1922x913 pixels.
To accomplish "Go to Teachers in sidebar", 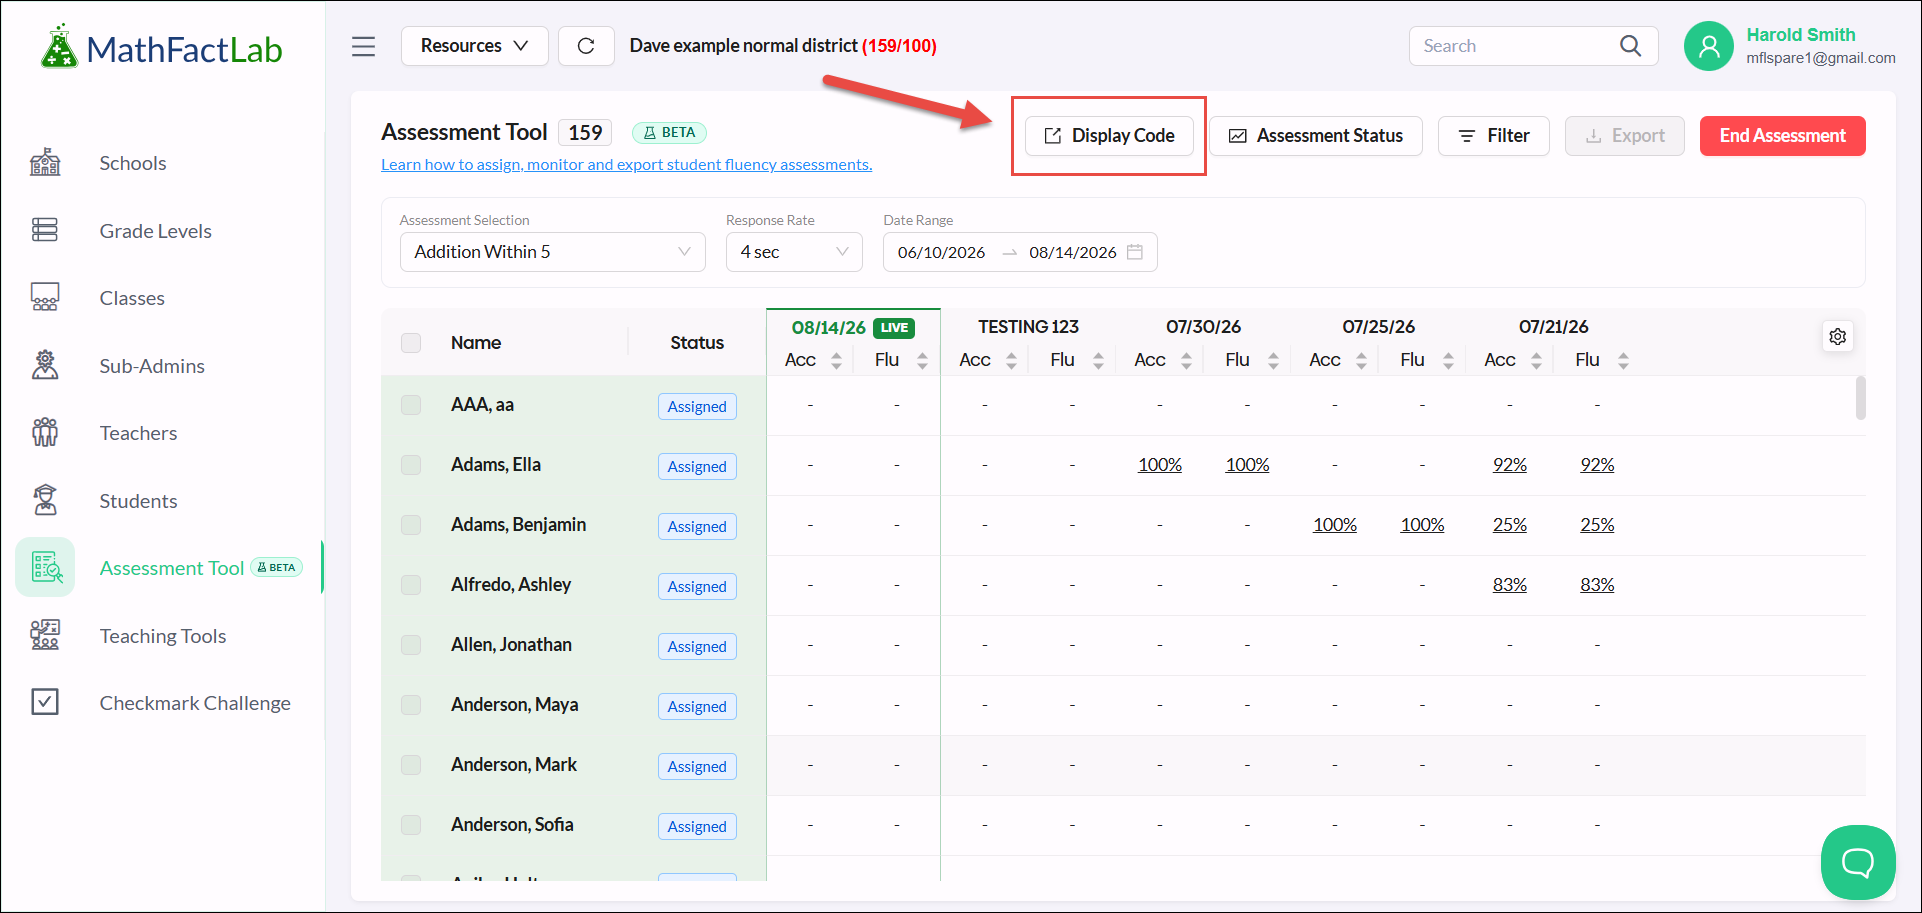I will [x=138, y=433].
